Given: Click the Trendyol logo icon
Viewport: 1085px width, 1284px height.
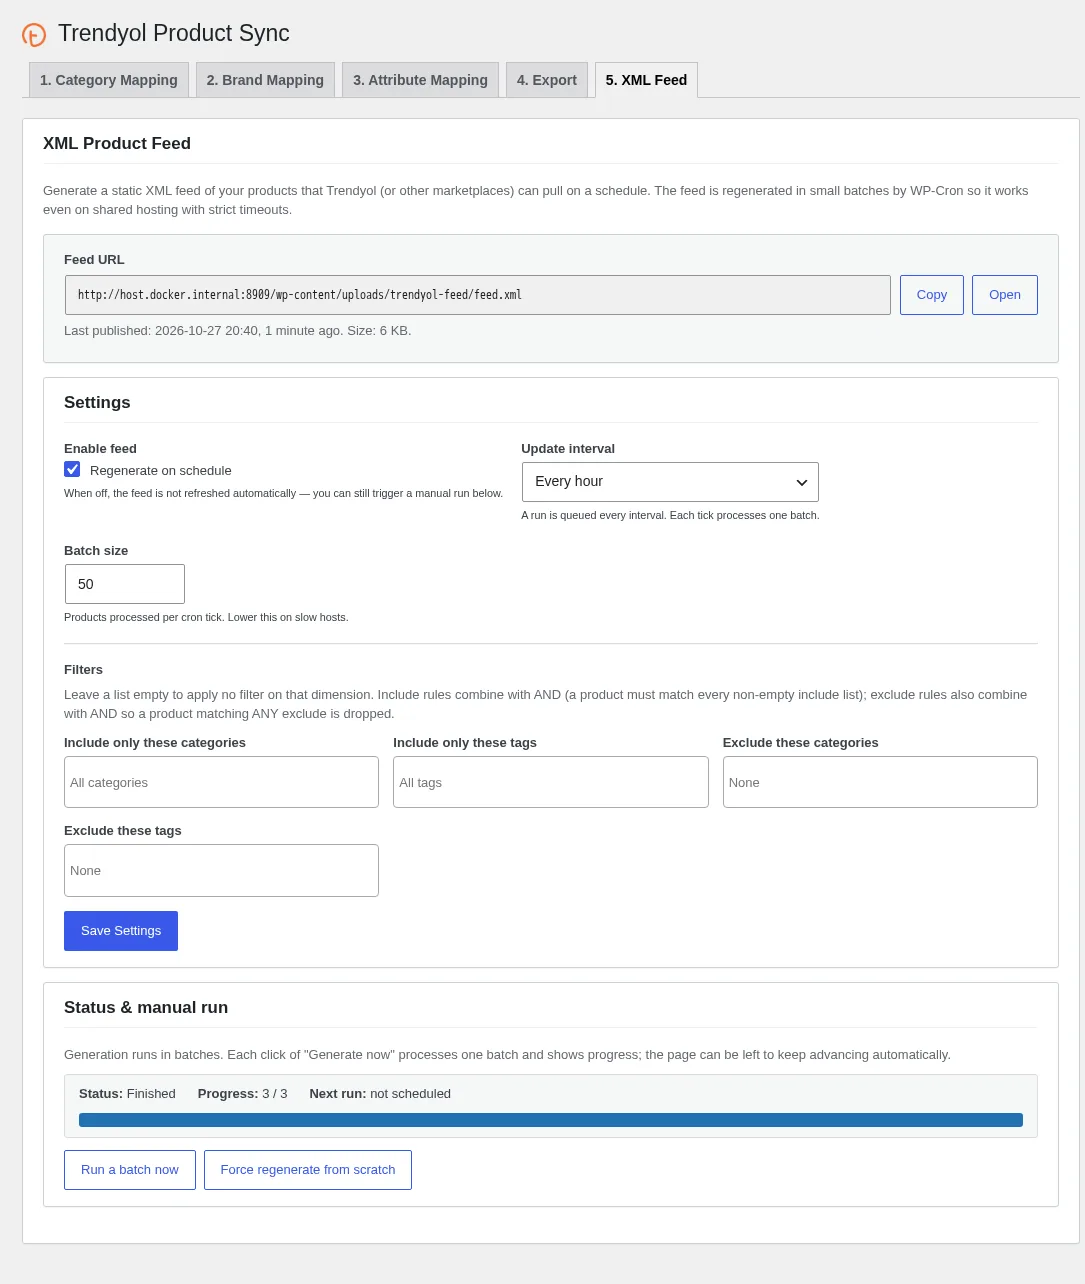Looking at the screenshot, I should click(x=34, y=35).
